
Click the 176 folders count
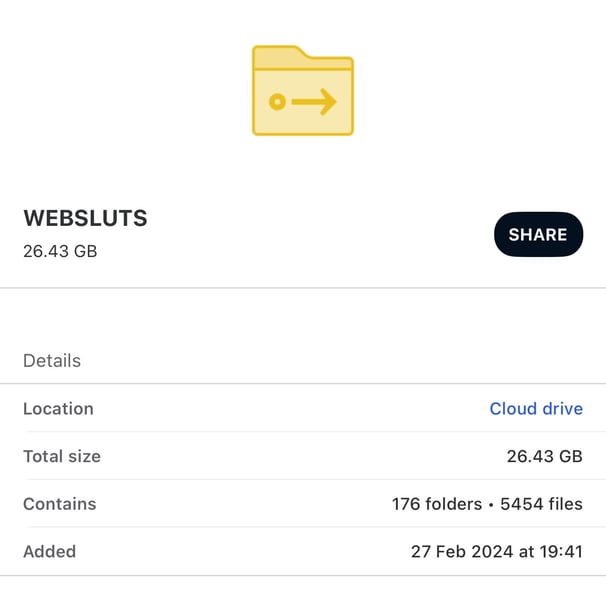(x=436, y=504)
